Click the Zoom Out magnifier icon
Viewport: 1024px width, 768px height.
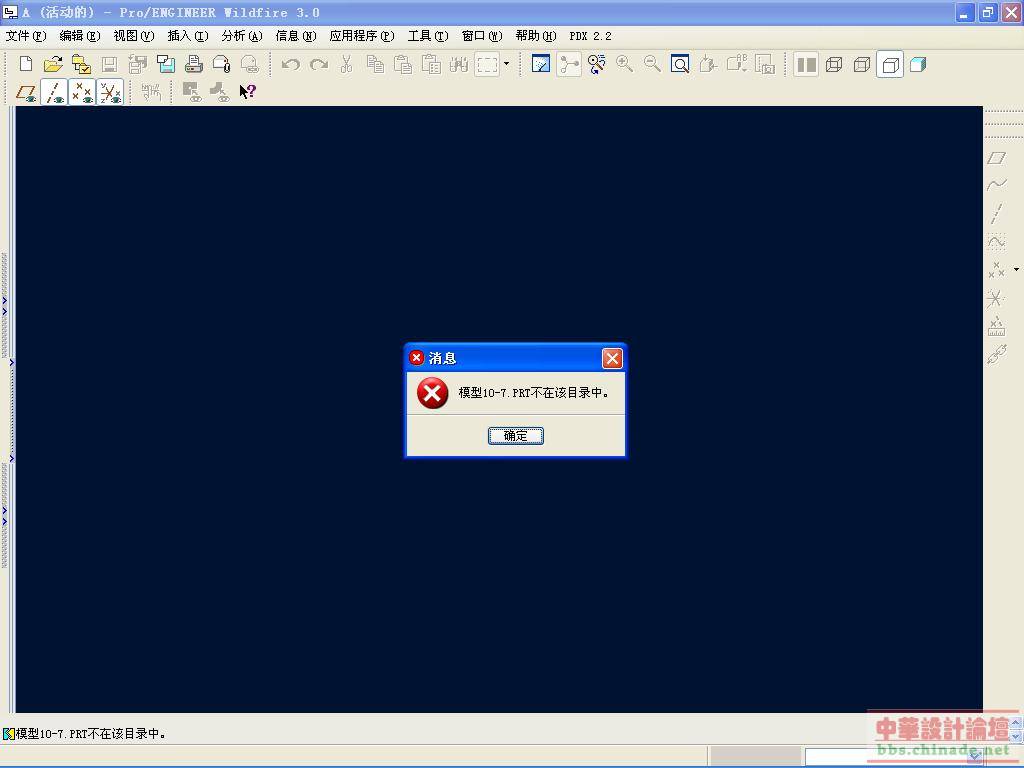(x=652, y=64)
